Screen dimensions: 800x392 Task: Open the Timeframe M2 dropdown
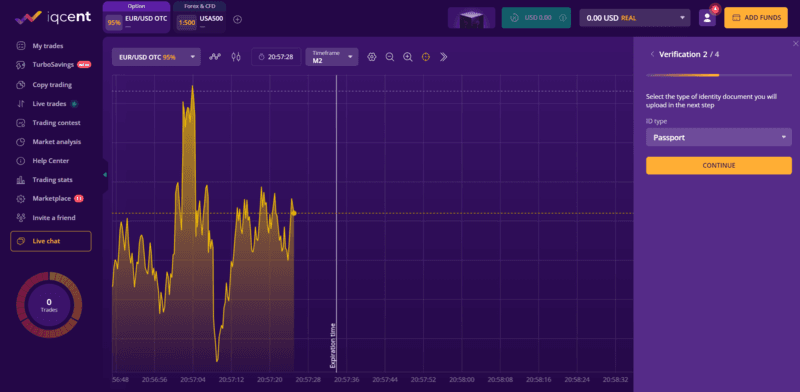point(332,57)
